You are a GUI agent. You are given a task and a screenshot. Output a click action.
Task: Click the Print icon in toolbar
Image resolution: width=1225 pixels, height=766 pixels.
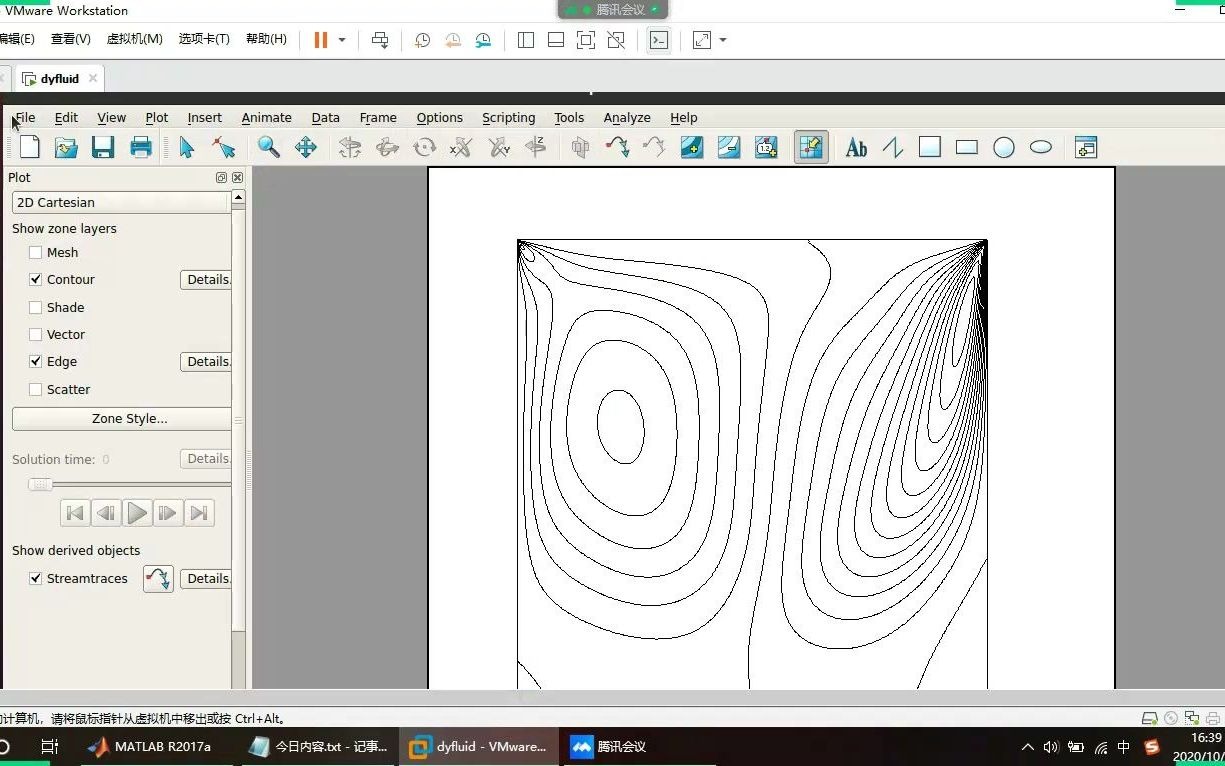[x=141, y=148]
